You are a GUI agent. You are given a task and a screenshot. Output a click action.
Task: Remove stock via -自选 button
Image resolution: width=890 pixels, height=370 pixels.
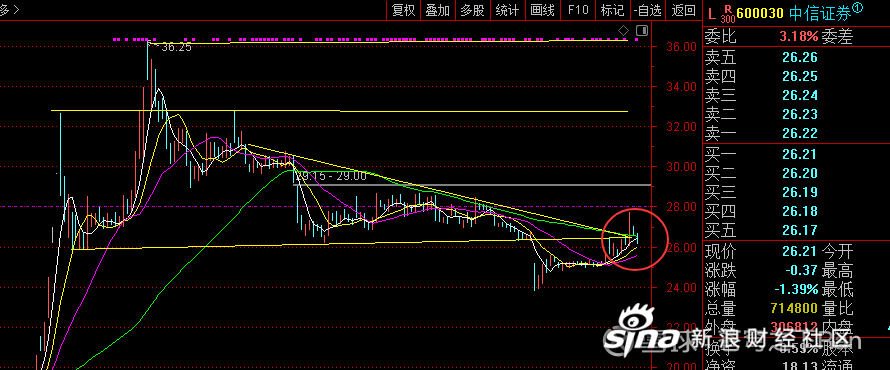coord(648,10)
